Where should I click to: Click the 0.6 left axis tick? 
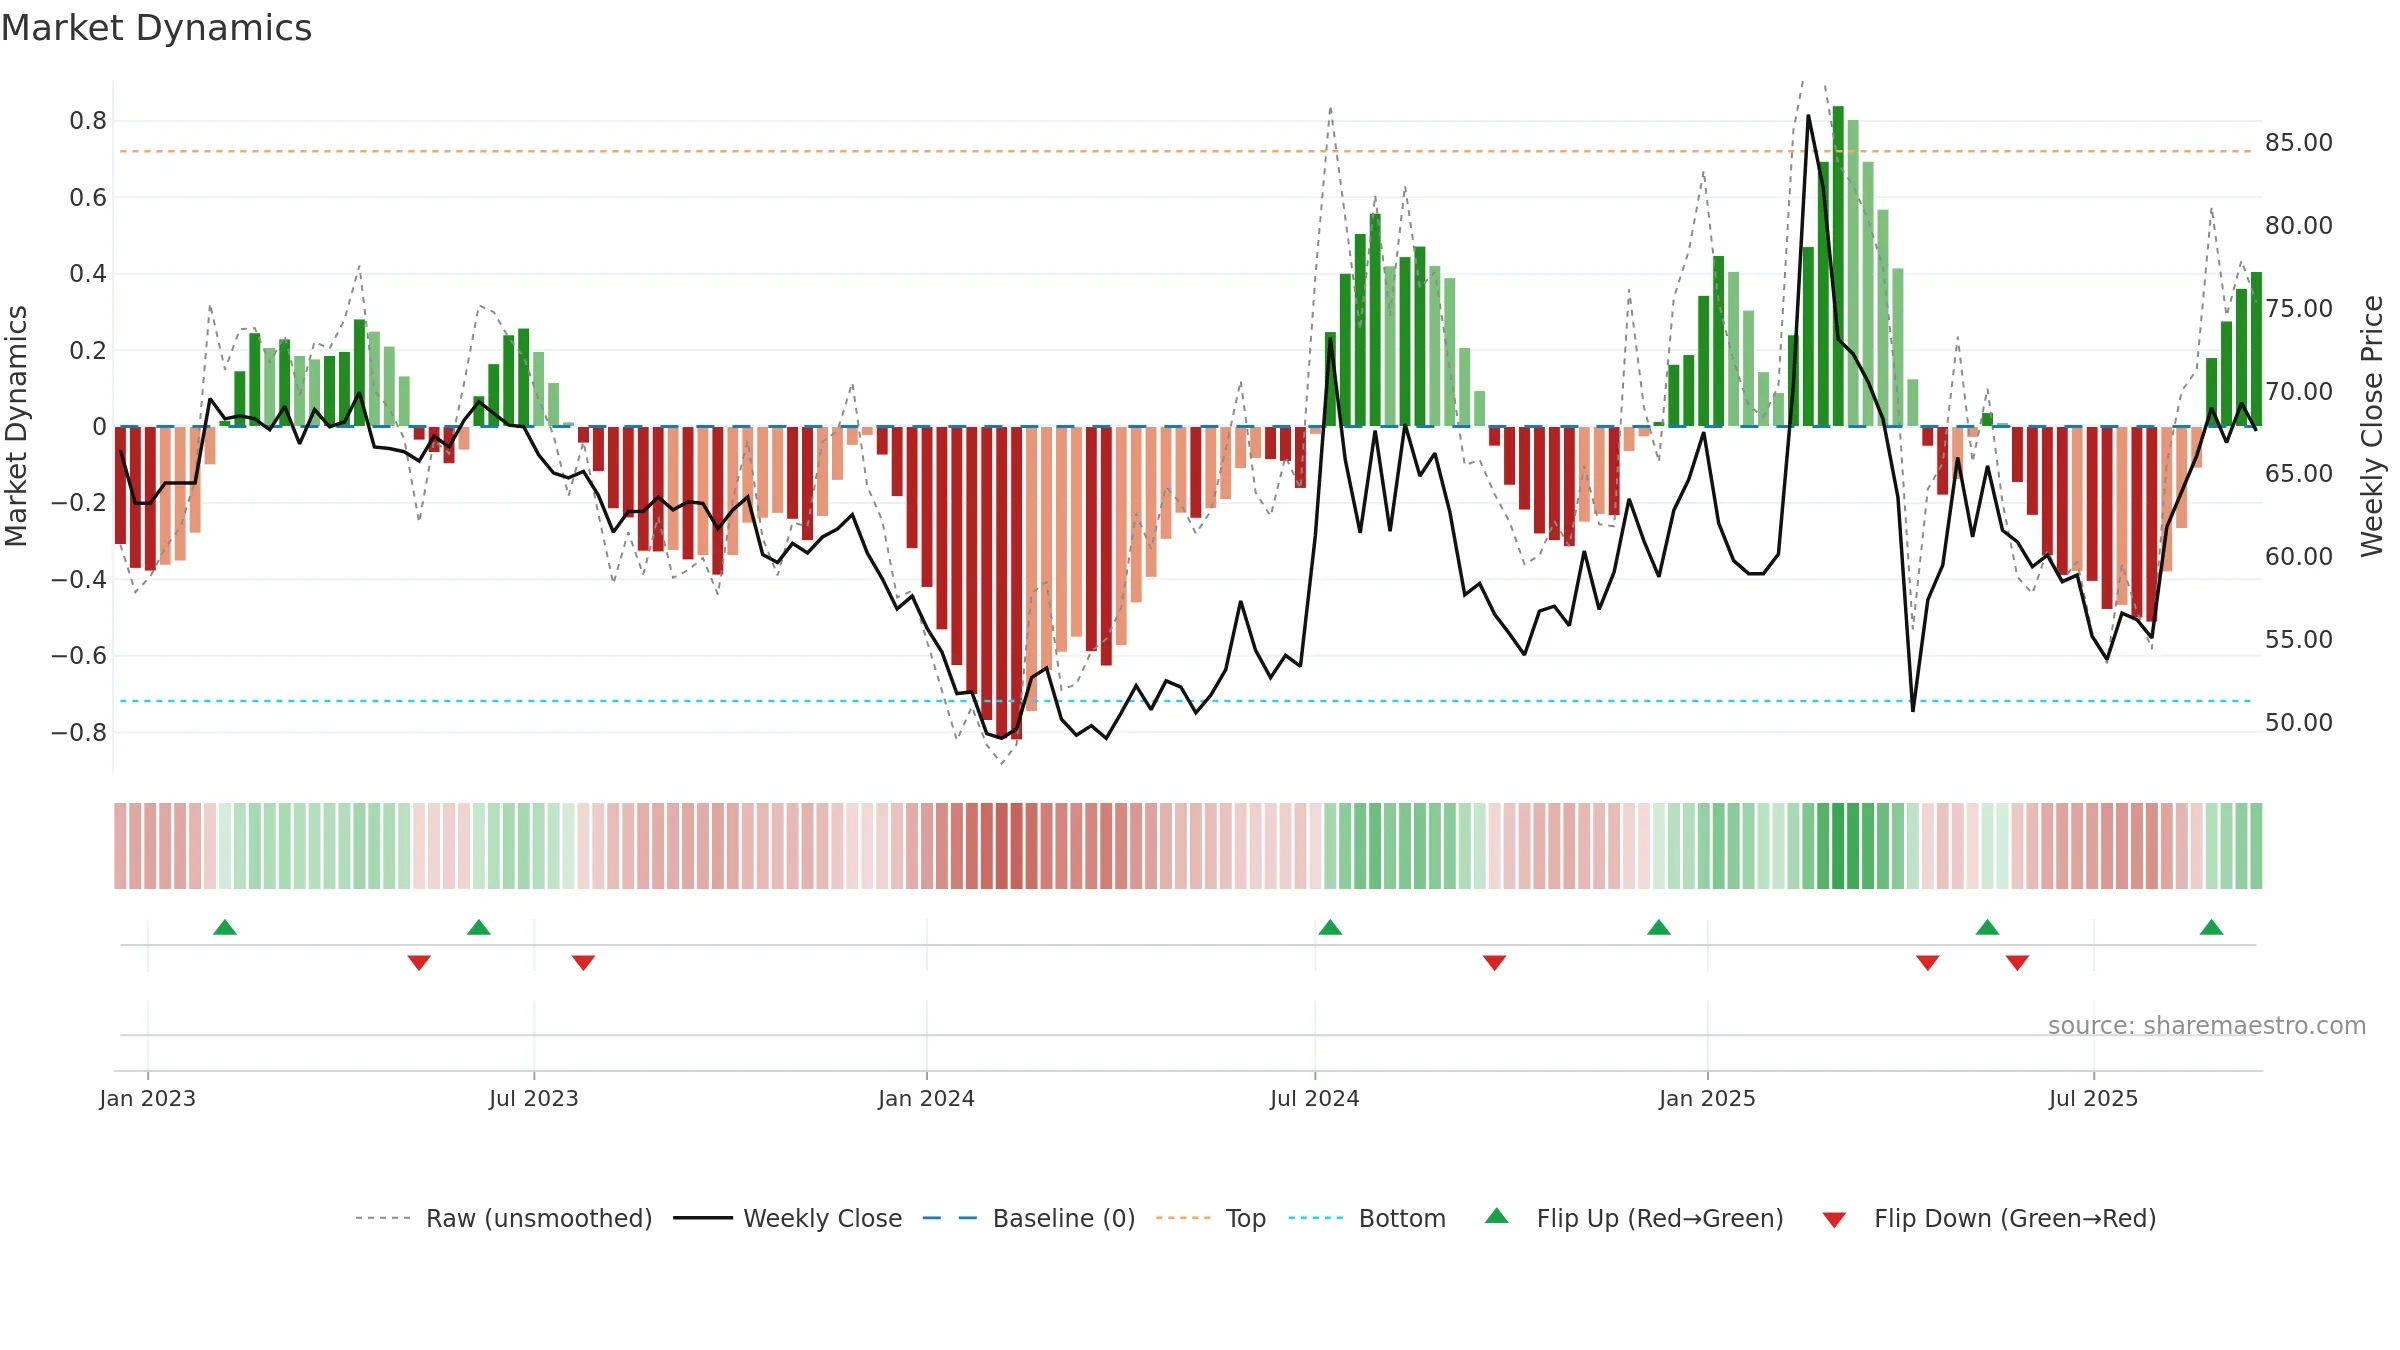(x=88, y=198)
